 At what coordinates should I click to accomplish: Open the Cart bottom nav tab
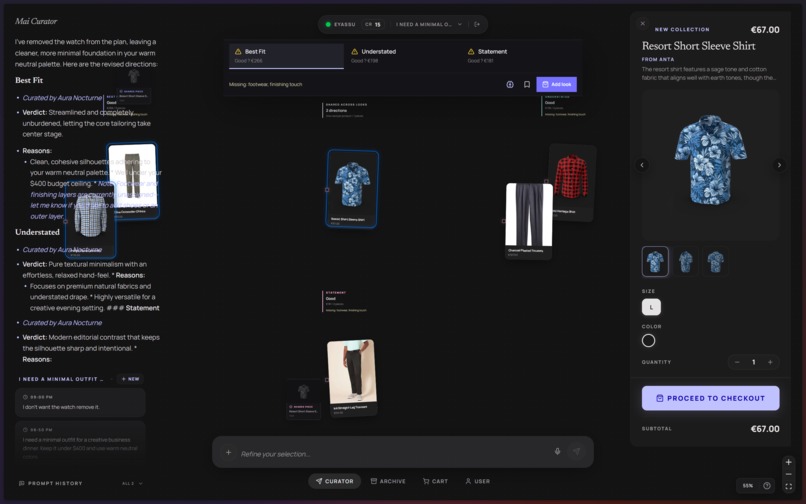tap(435, 481)
